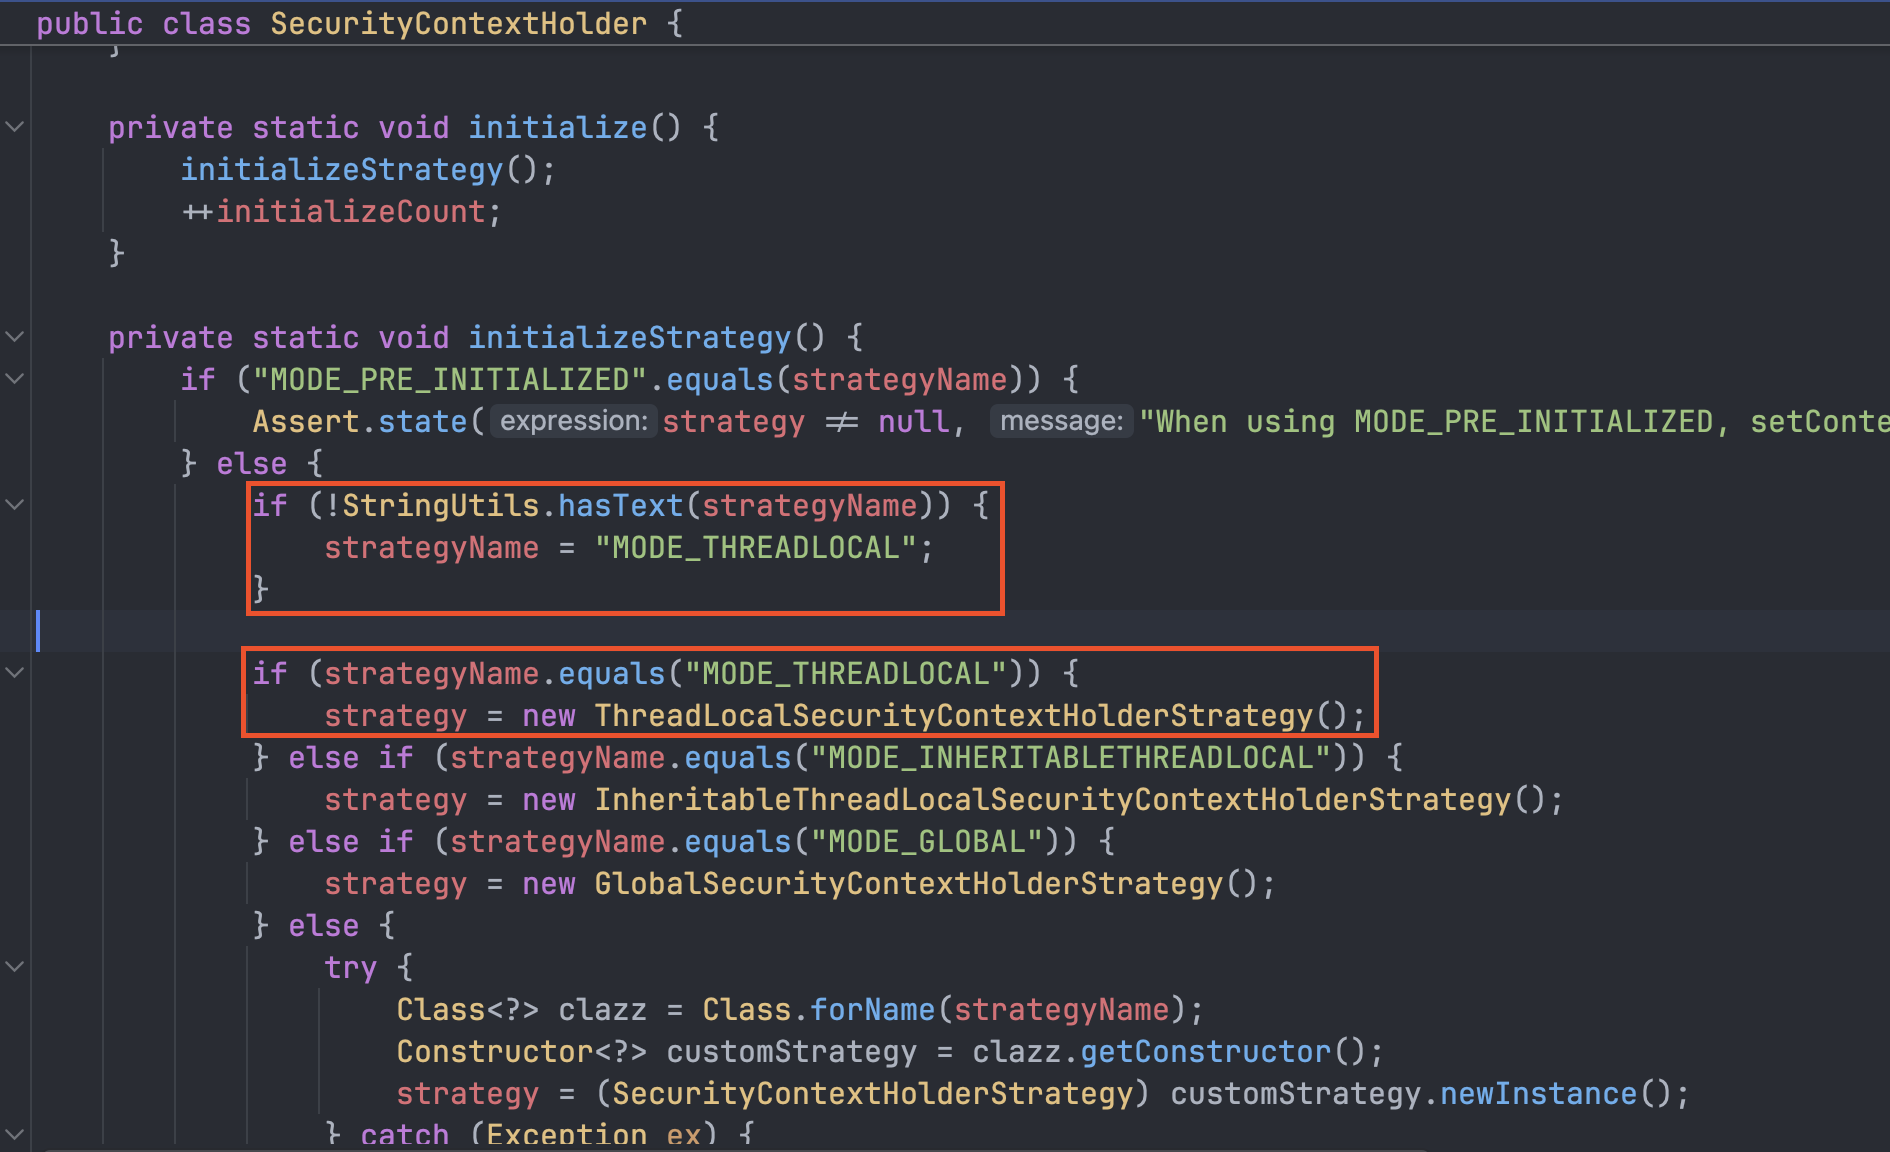
Task: Click the initialize method name declaration
Action: coord(558,127)
